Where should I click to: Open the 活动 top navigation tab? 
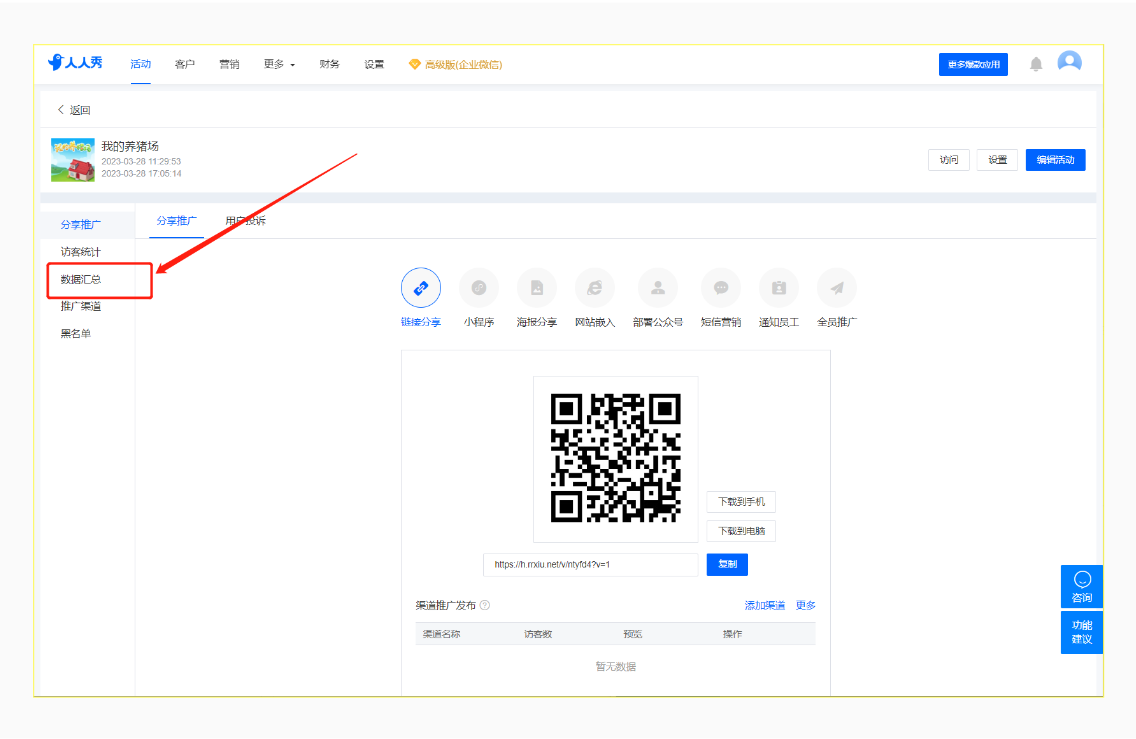[141, 64]
